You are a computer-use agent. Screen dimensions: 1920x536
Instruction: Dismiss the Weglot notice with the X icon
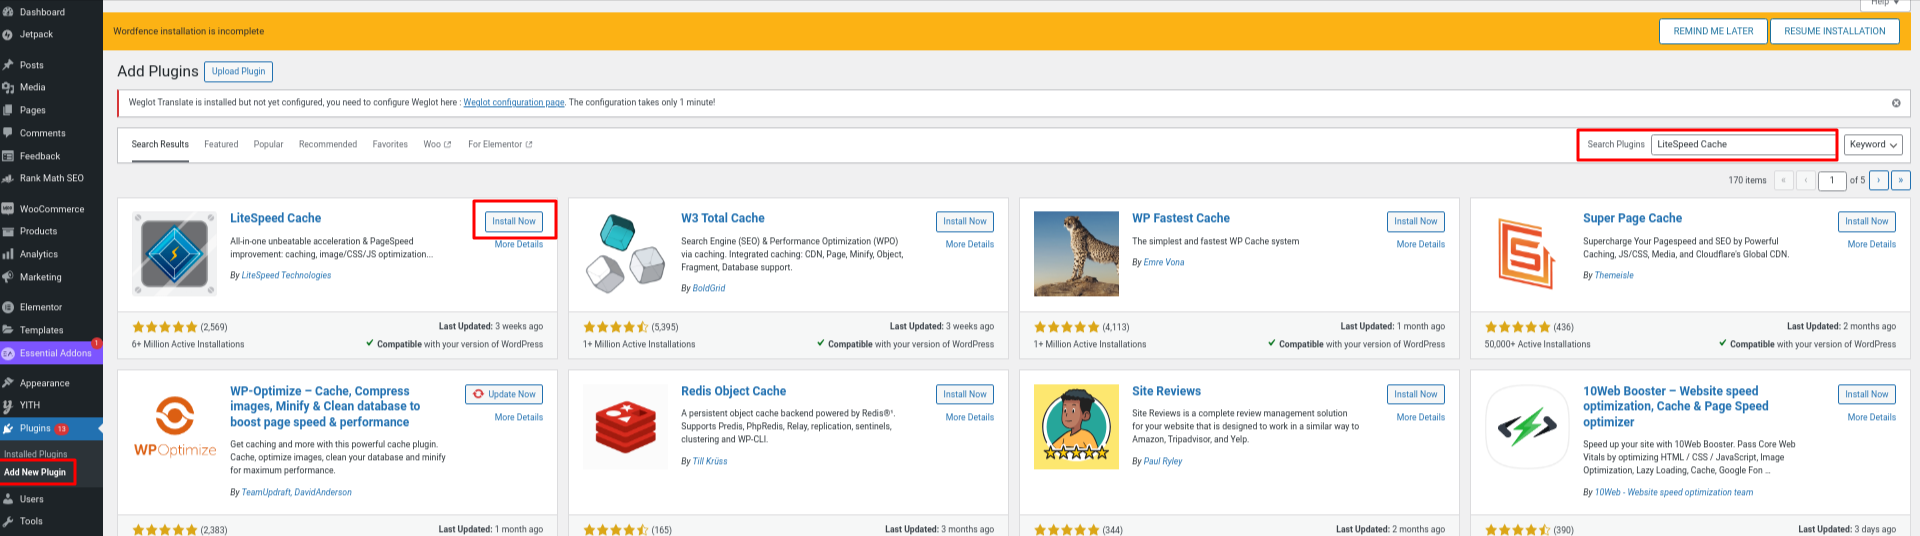pyautogui.click(x=1896, y=103)
